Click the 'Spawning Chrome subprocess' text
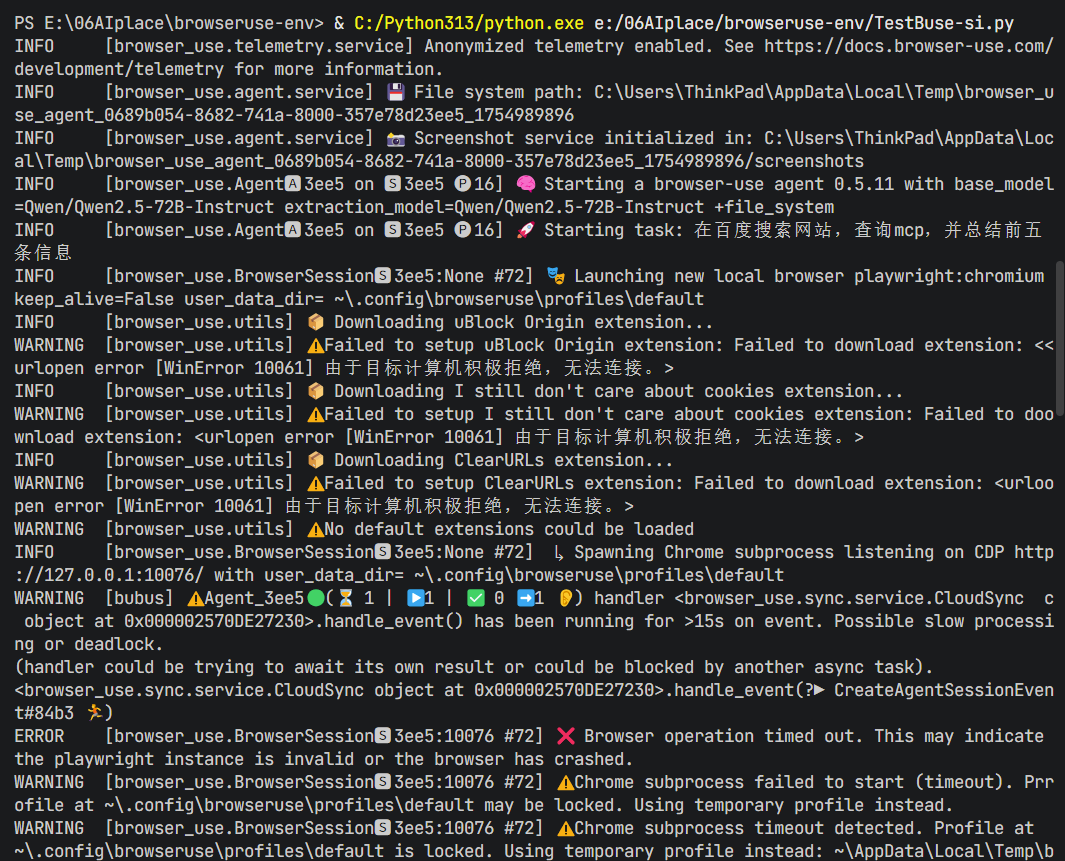Image resolution: width=1065 pixels, height=861 pixels. pos(704,553)
